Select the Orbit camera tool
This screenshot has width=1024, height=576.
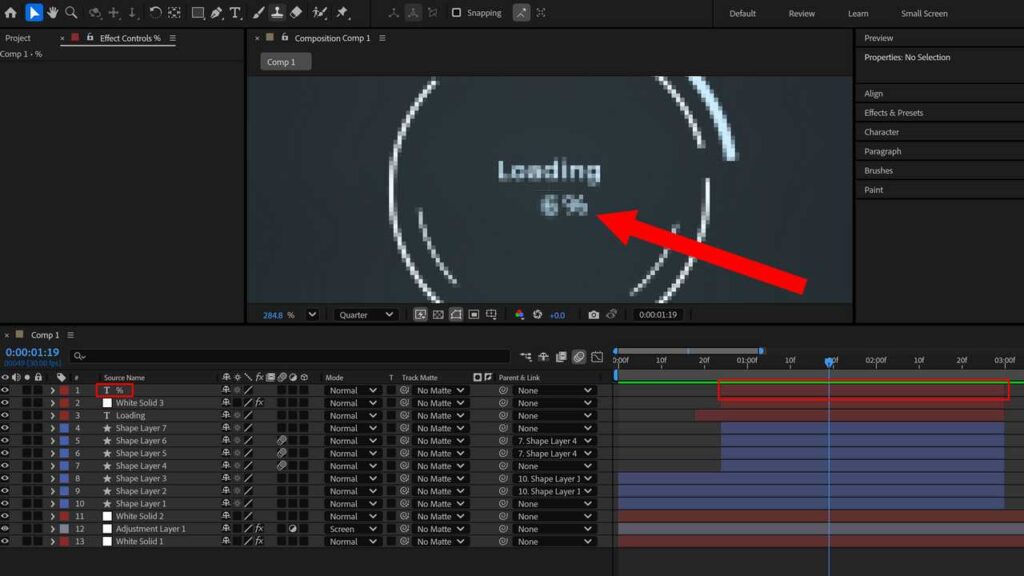coord(95,12)
